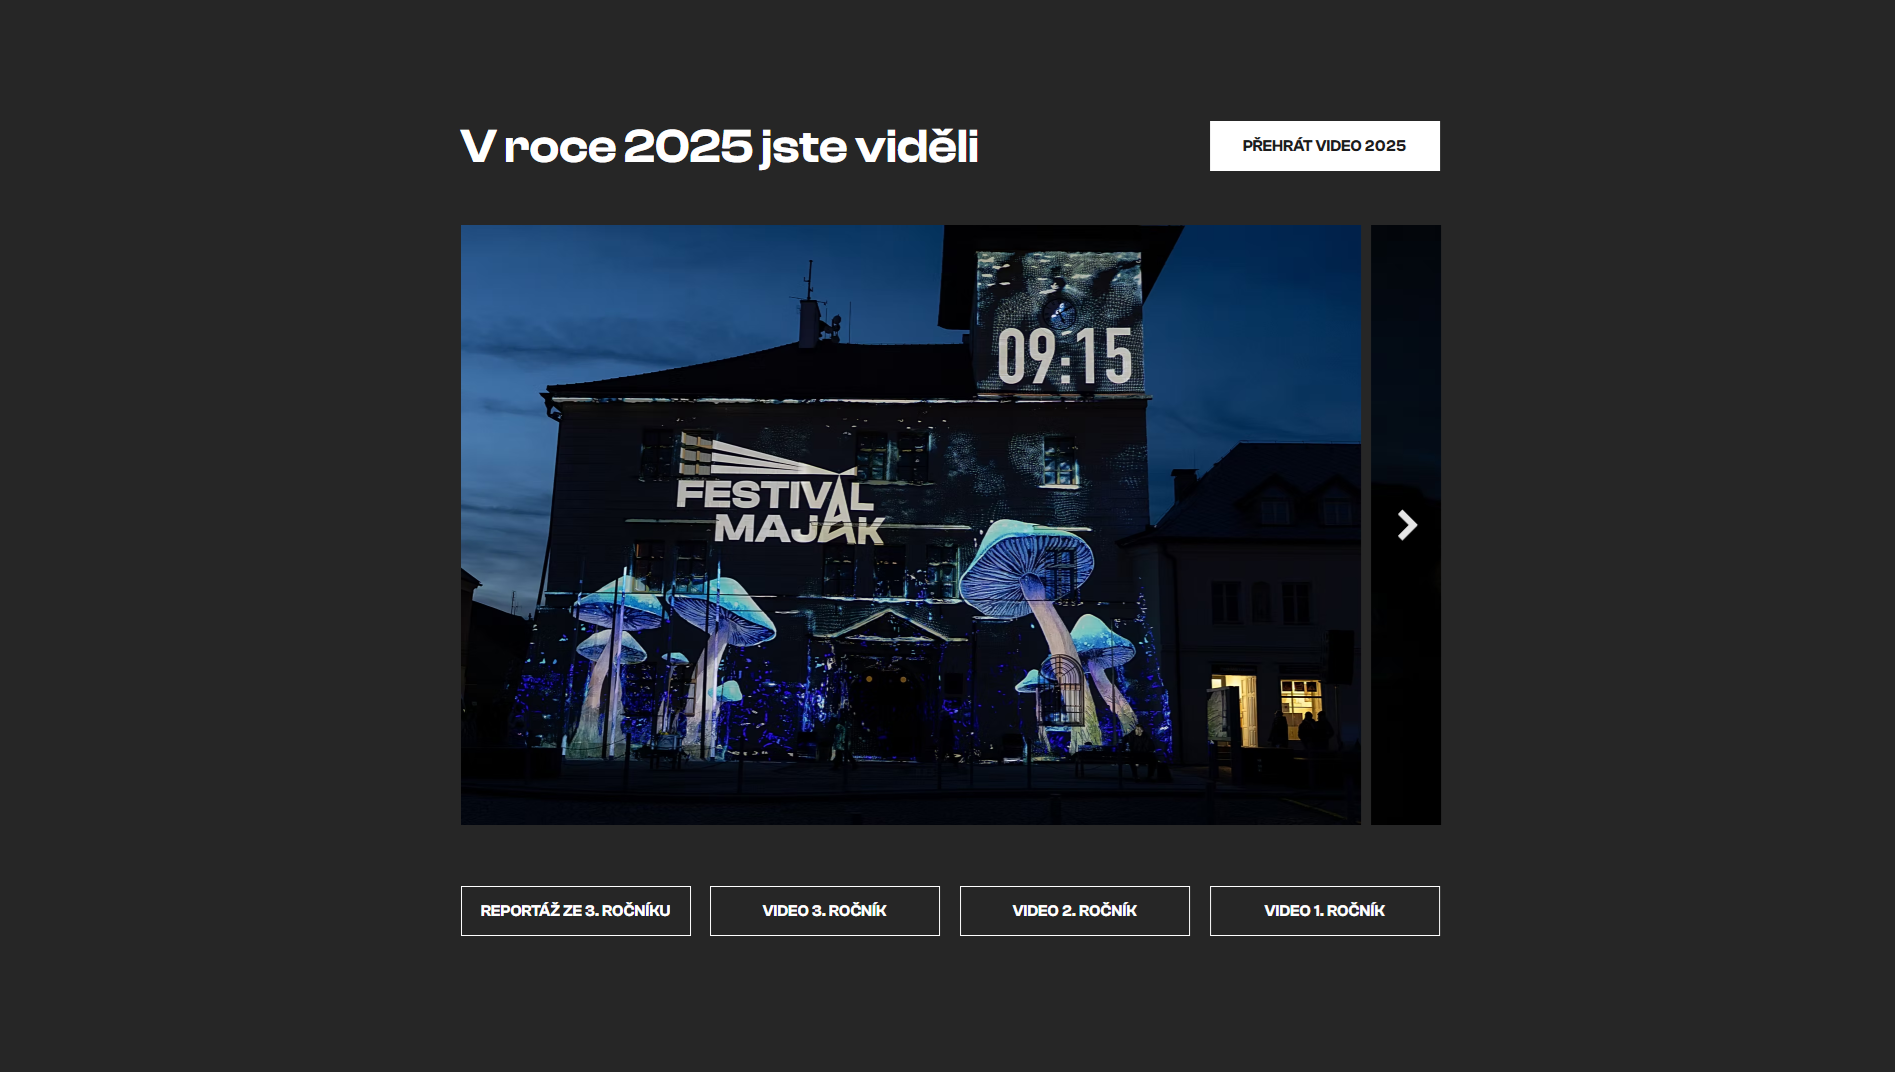The height and width of the screenshot is (1072, 1895).
Task: Click the 09:15 time projected on the tower
Action: coord(1065,356)
